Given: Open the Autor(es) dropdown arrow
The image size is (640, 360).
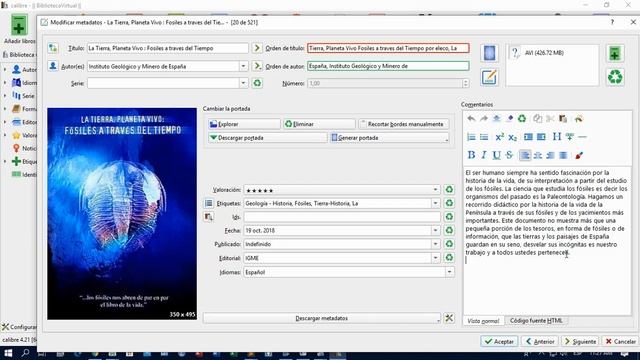Looking at the screenshot, I should click(243, 66).
